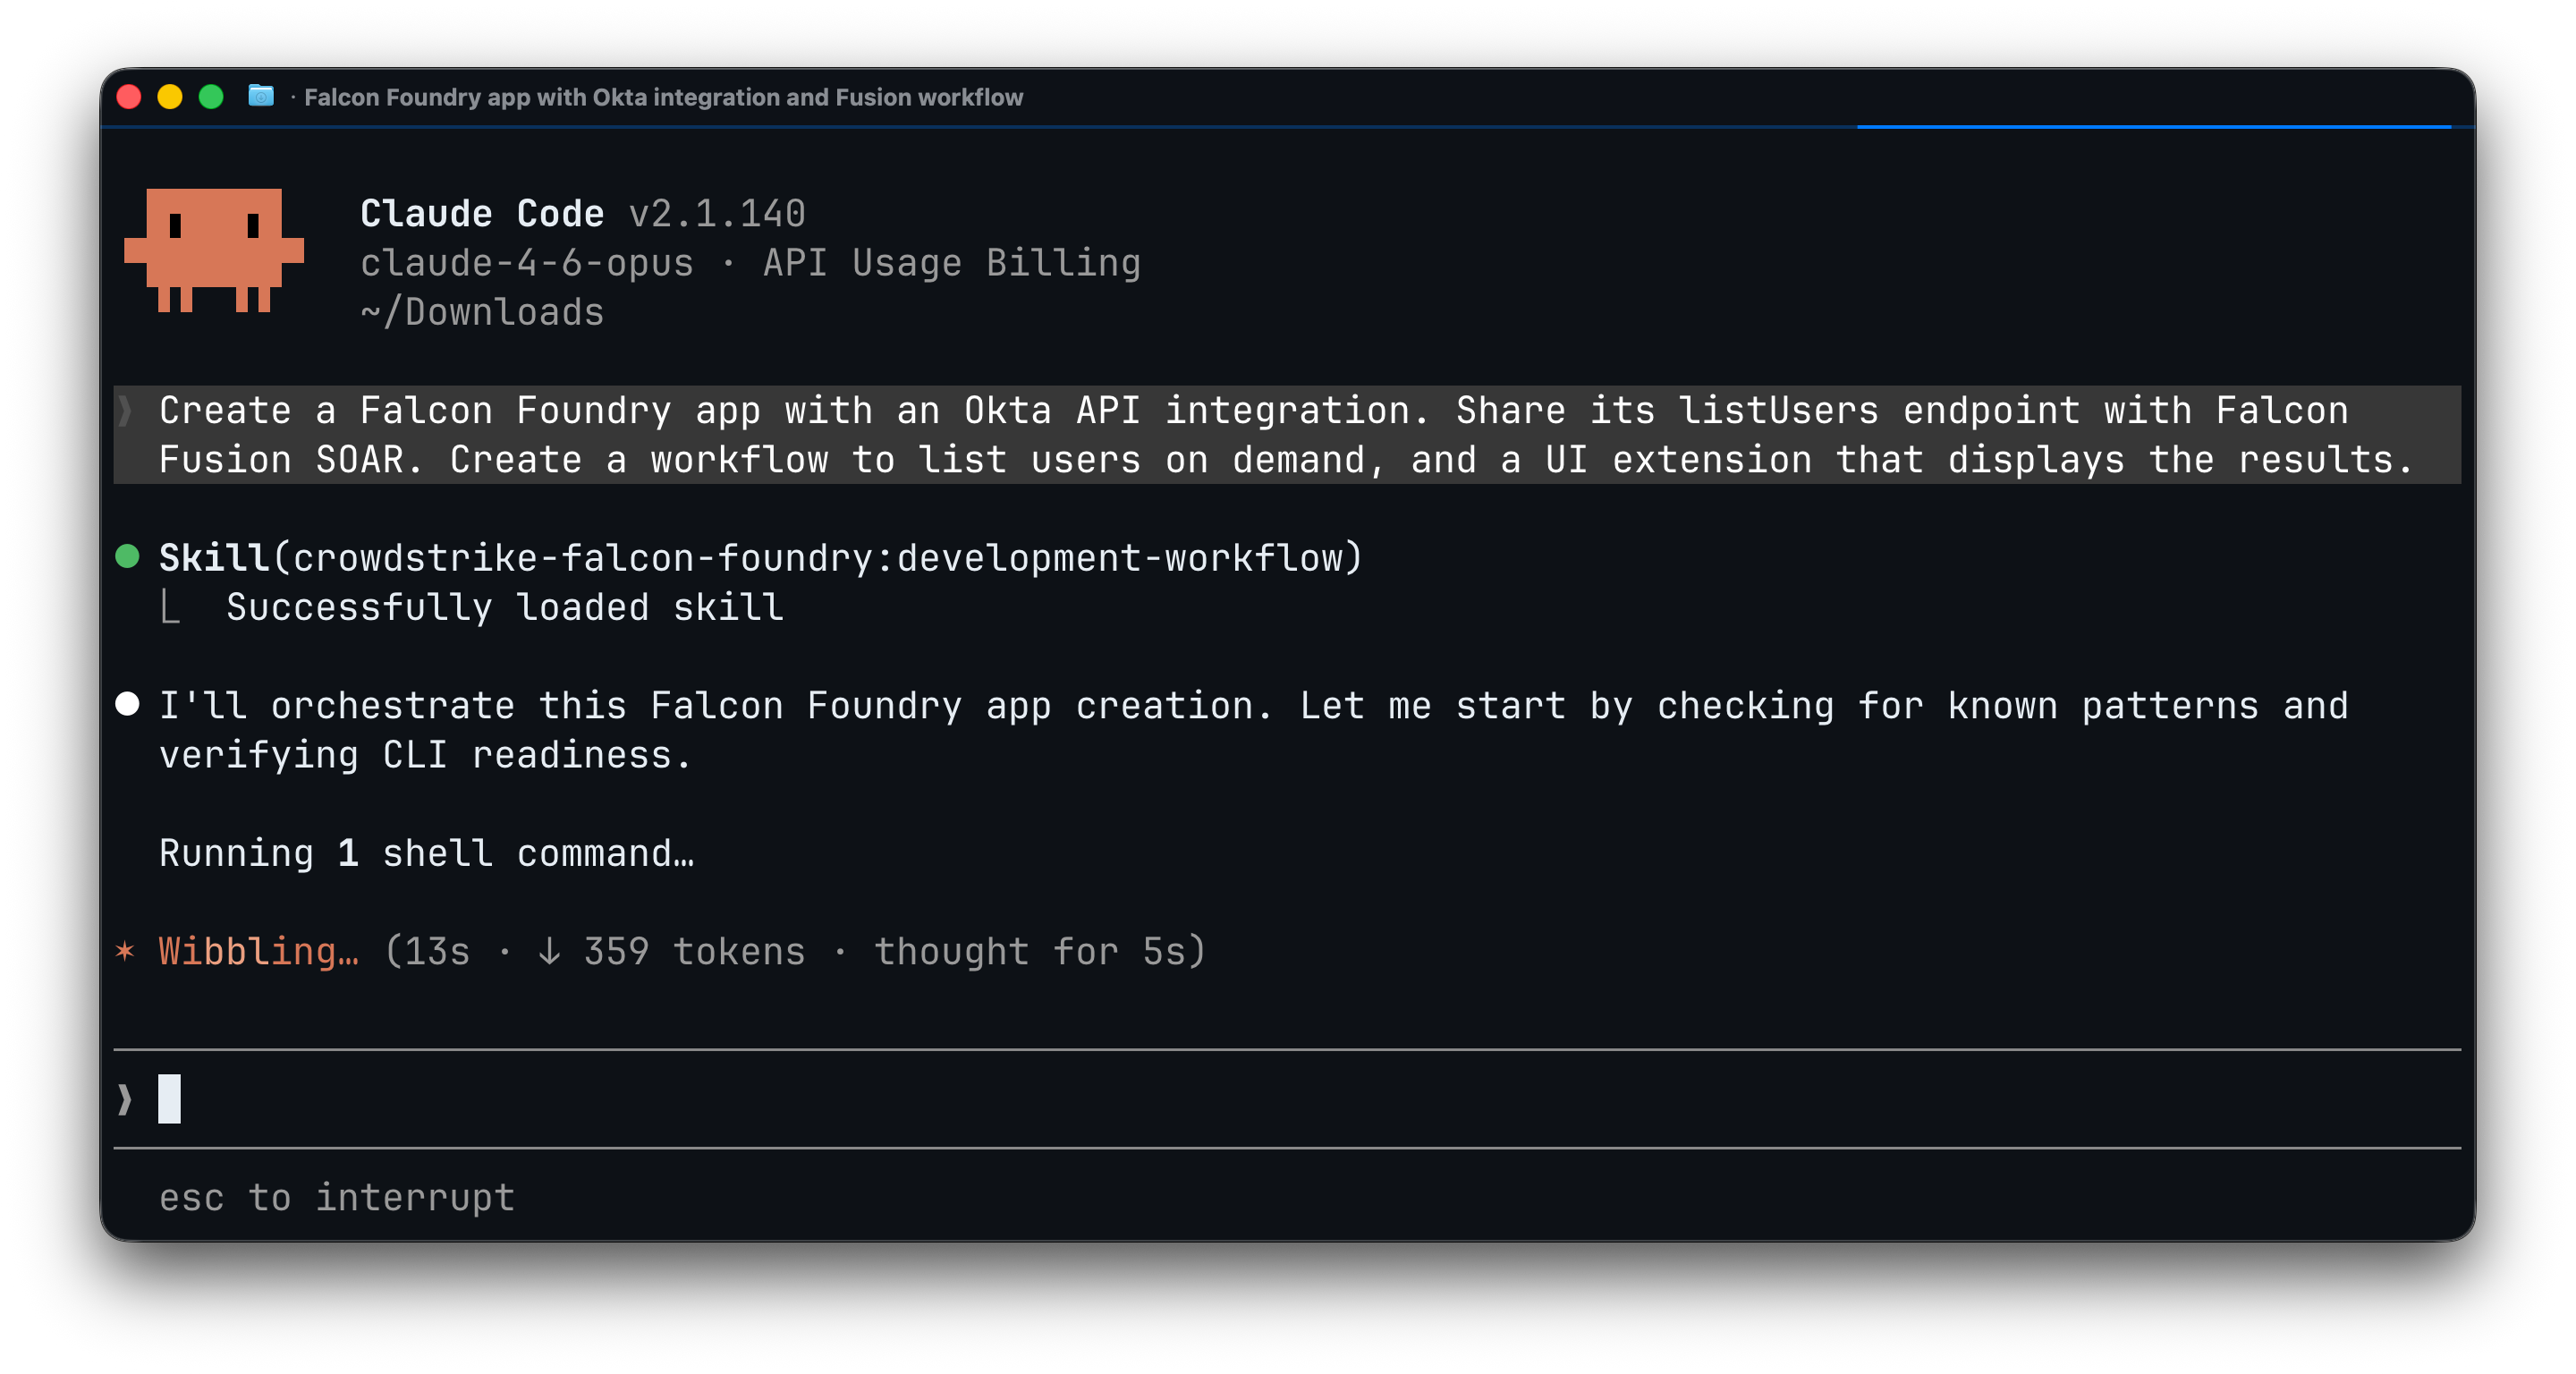The image size is (2576, 1374).
Task: Click the Claude Code pixel mascot logo
Action: coord(213,250)
